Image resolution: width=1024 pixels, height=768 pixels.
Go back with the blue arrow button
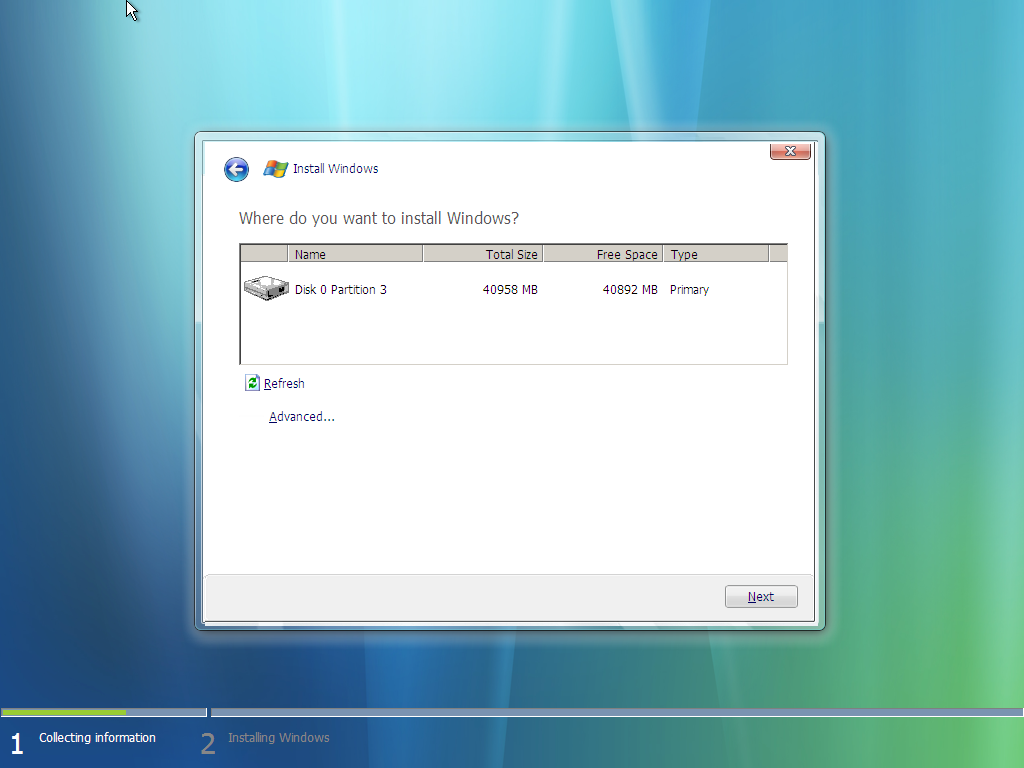[236, 170]
